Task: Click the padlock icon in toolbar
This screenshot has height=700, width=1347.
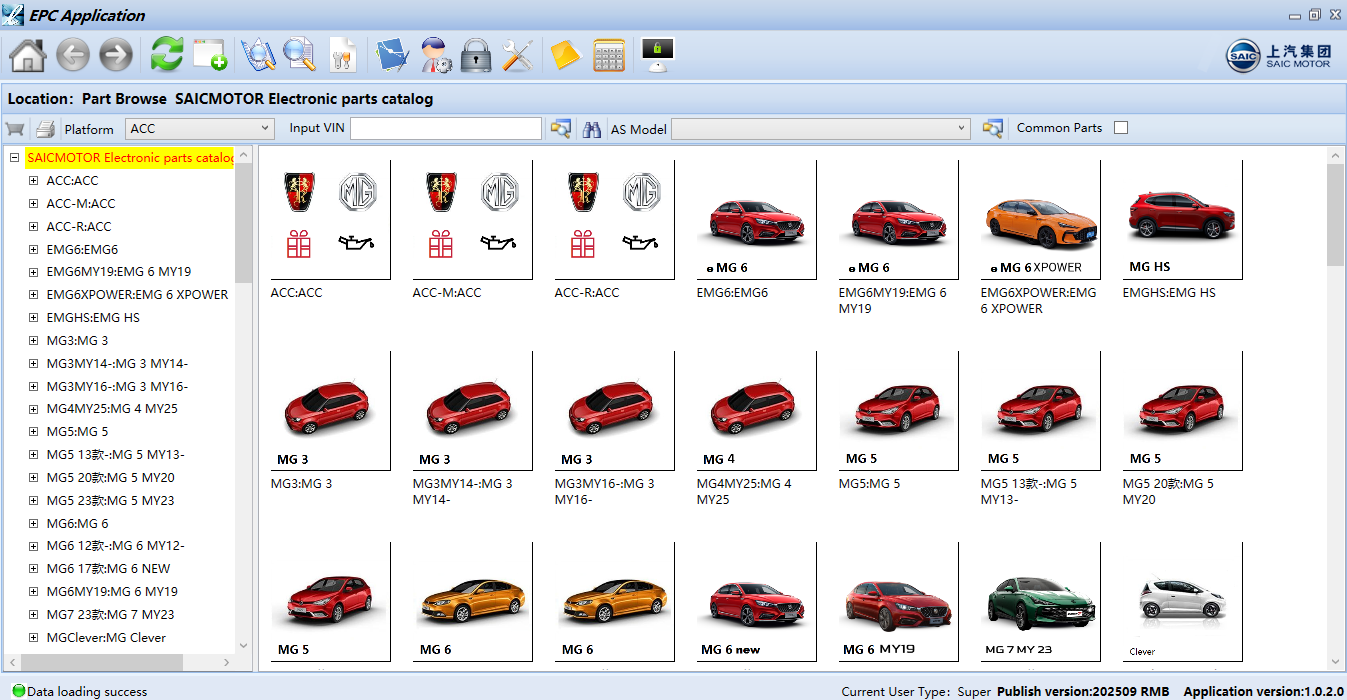Action: [x=476, y=55]
